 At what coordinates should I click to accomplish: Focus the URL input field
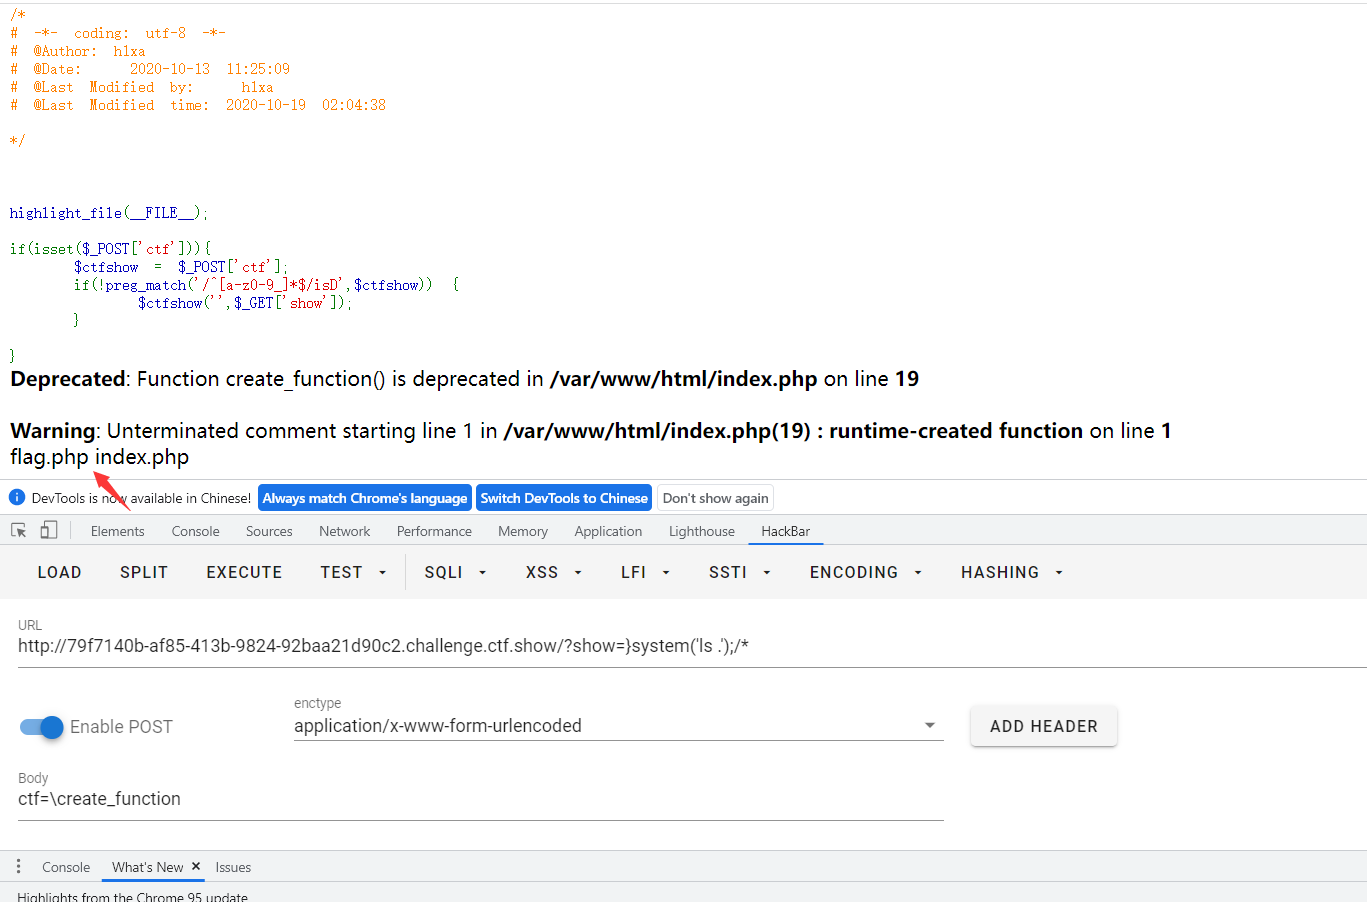(x=692, y=646)
